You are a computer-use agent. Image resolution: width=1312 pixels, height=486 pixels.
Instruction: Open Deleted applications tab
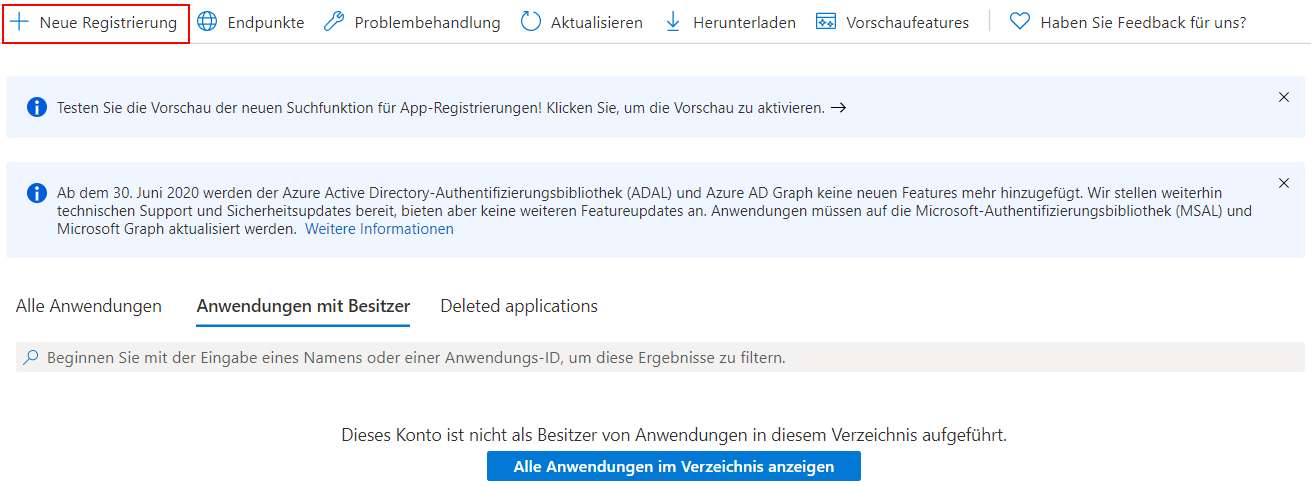click(x=519, y=306)
